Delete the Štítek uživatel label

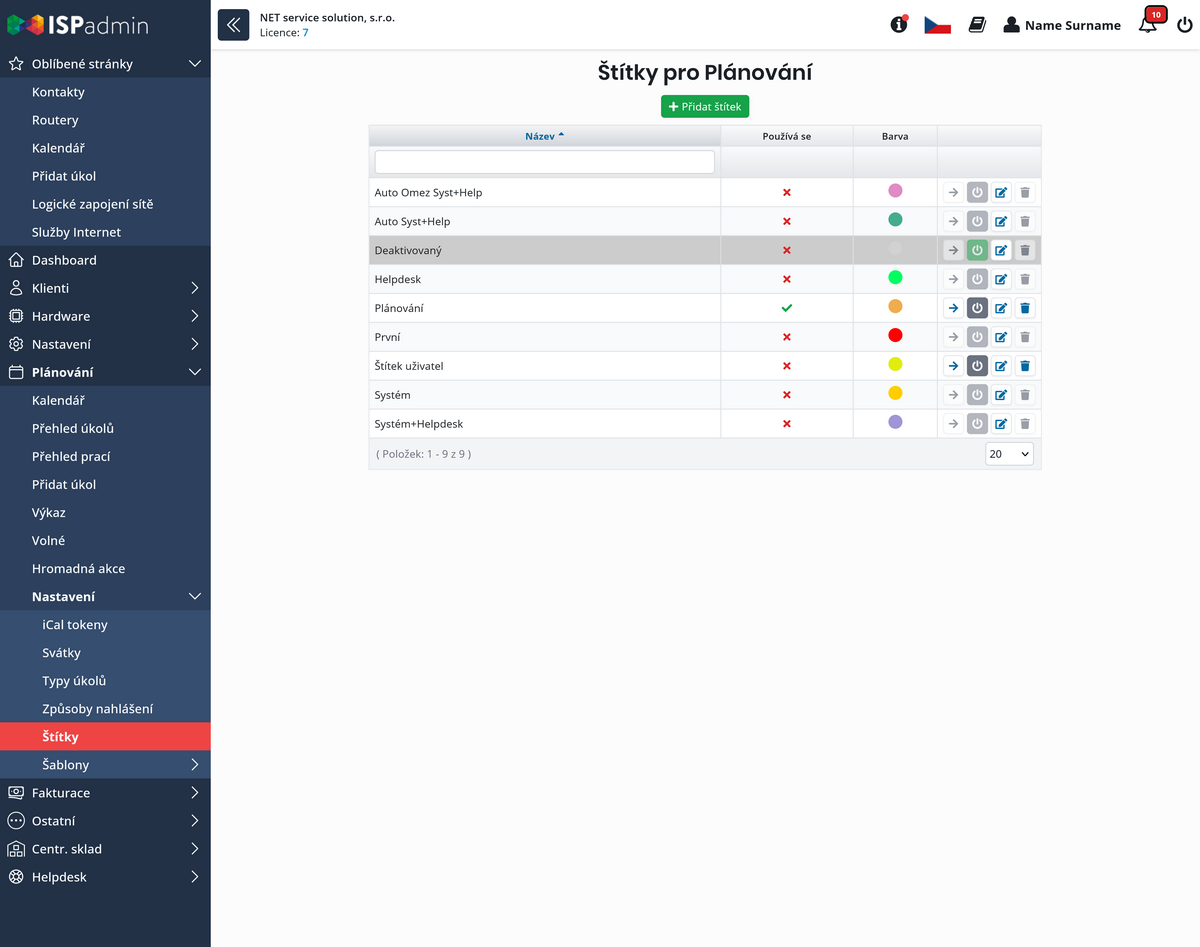(x=1025, y=366)
